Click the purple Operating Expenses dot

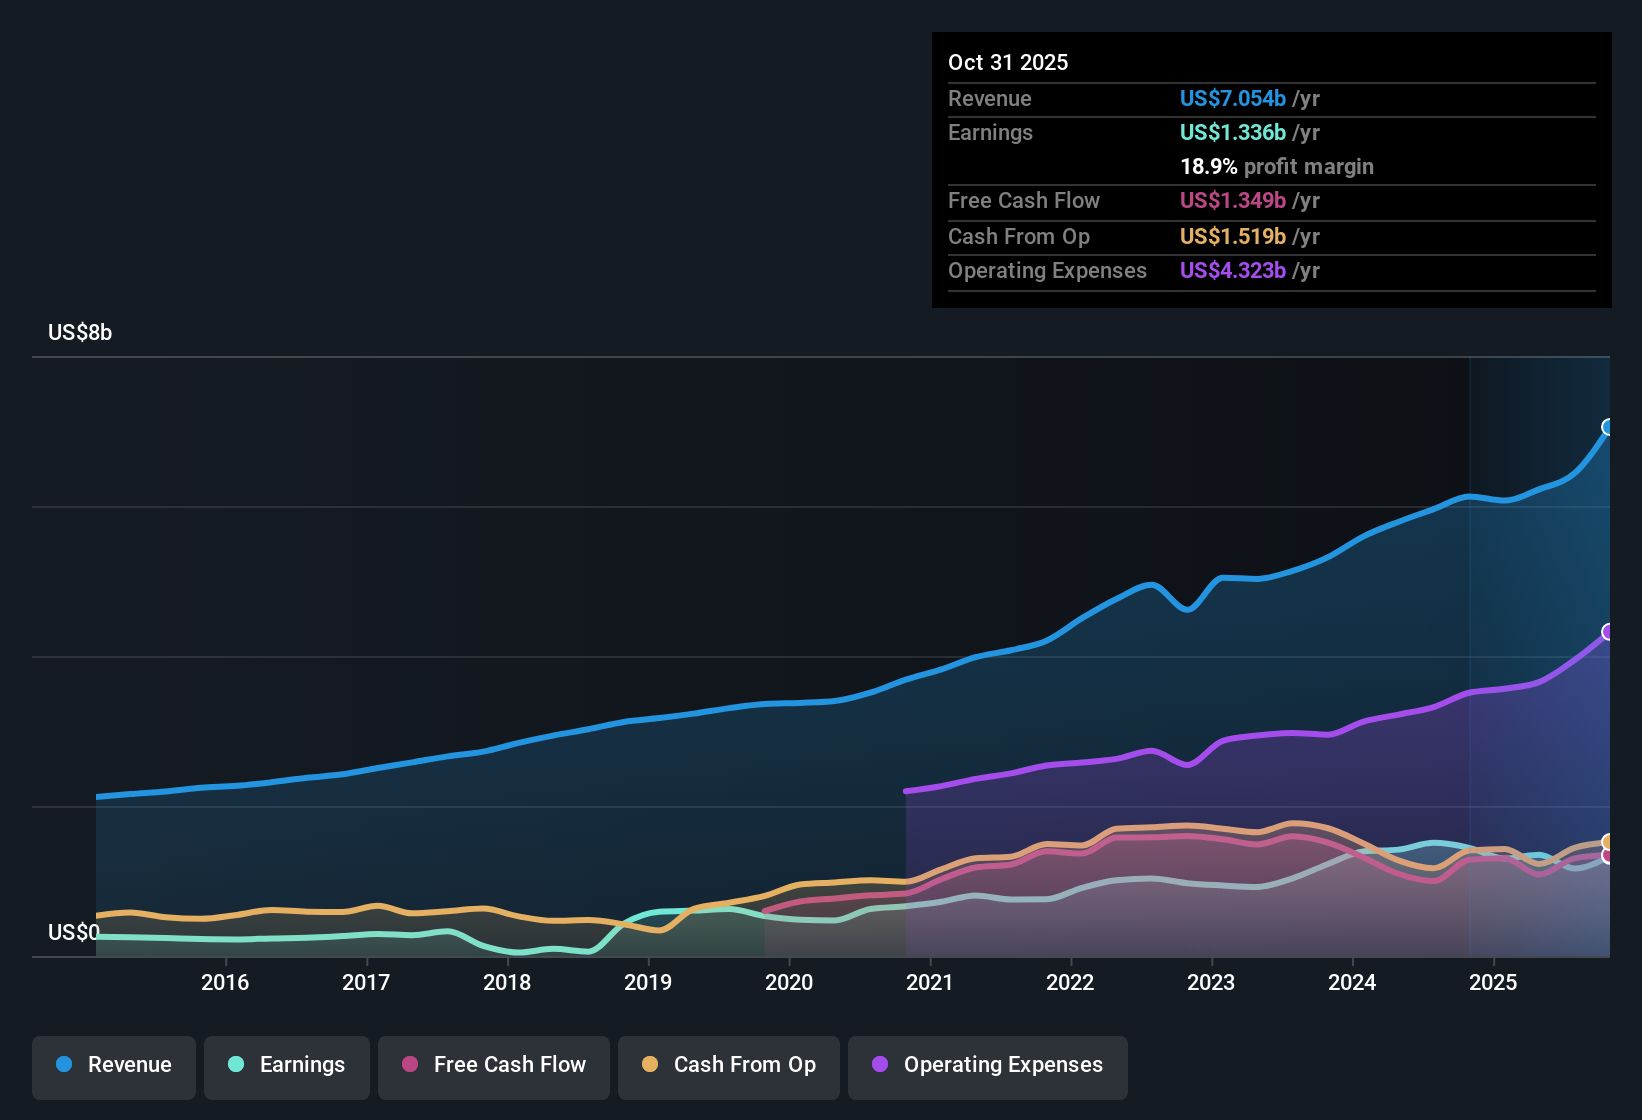(x=878, y=1065)
